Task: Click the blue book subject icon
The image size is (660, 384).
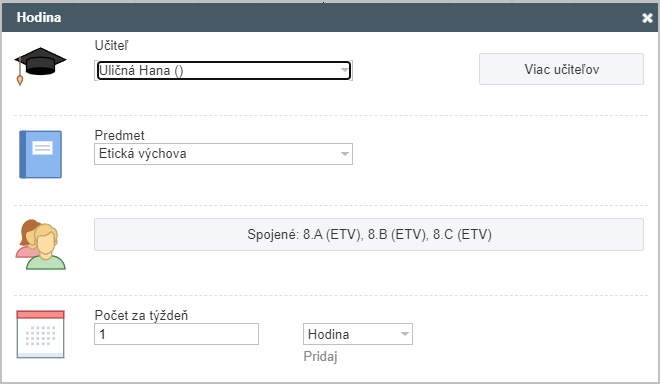Action: (x=40, y=154)
